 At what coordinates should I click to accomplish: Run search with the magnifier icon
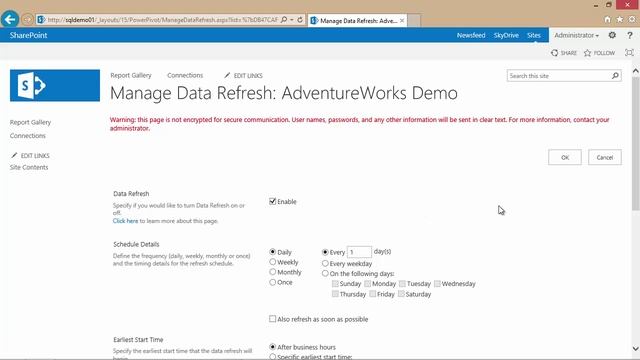click(615, 76)
